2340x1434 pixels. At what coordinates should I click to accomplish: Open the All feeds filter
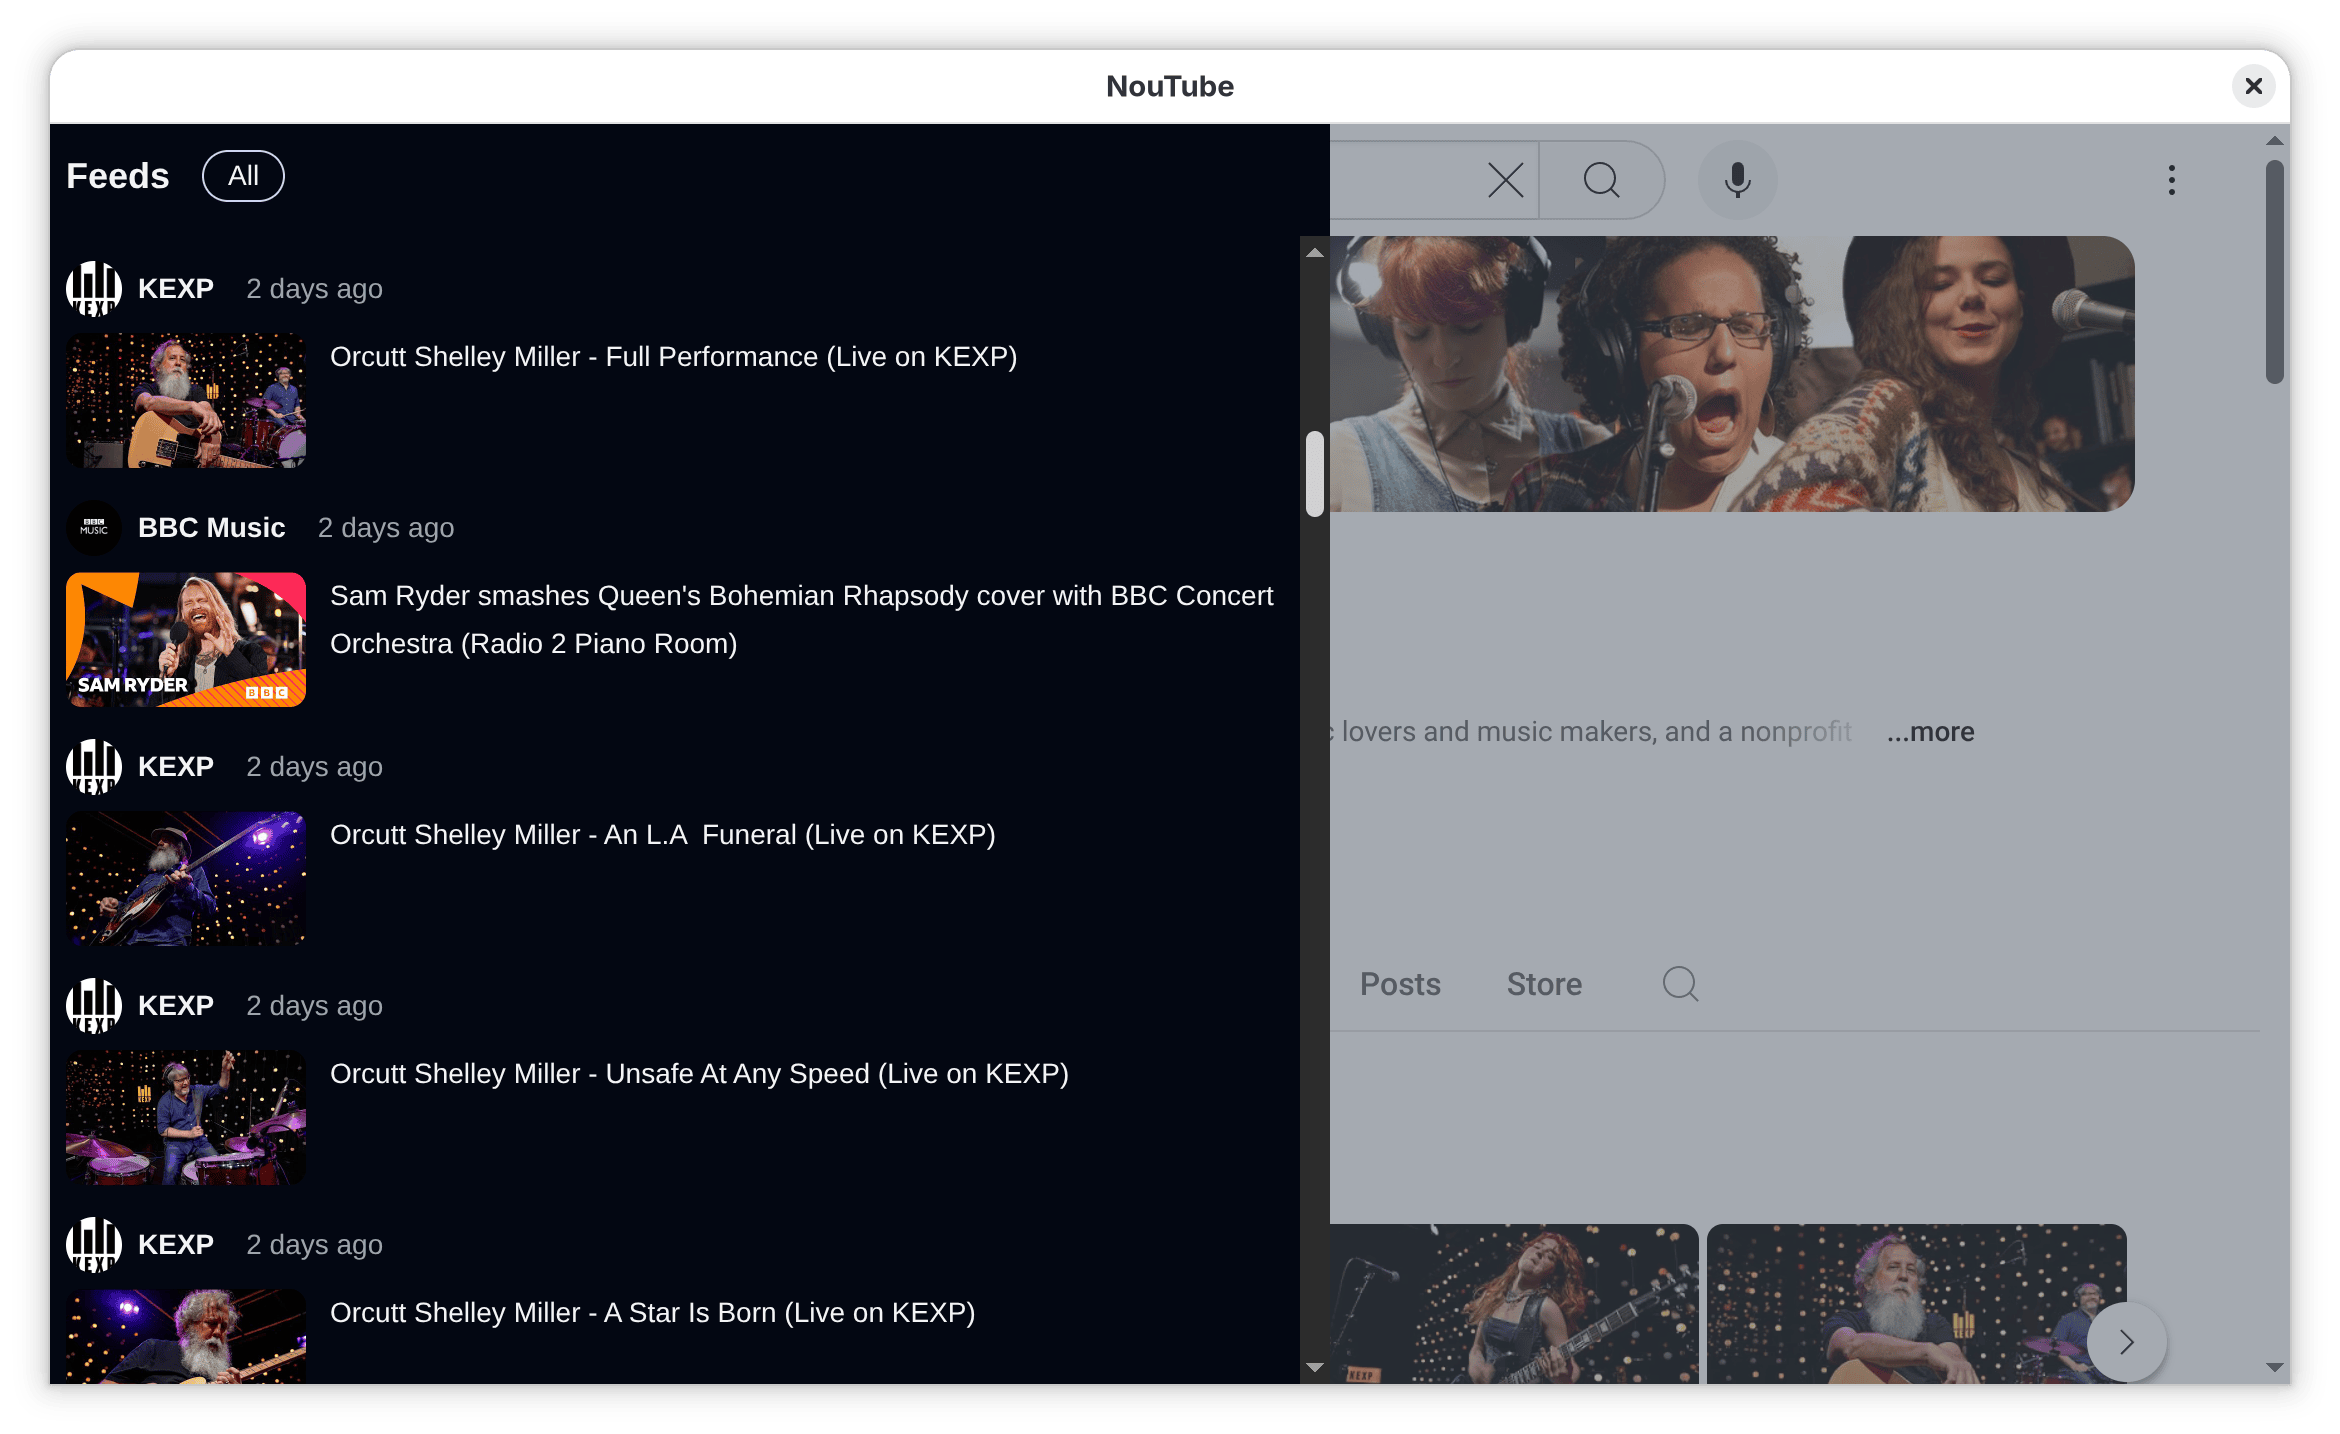point(243,175)
